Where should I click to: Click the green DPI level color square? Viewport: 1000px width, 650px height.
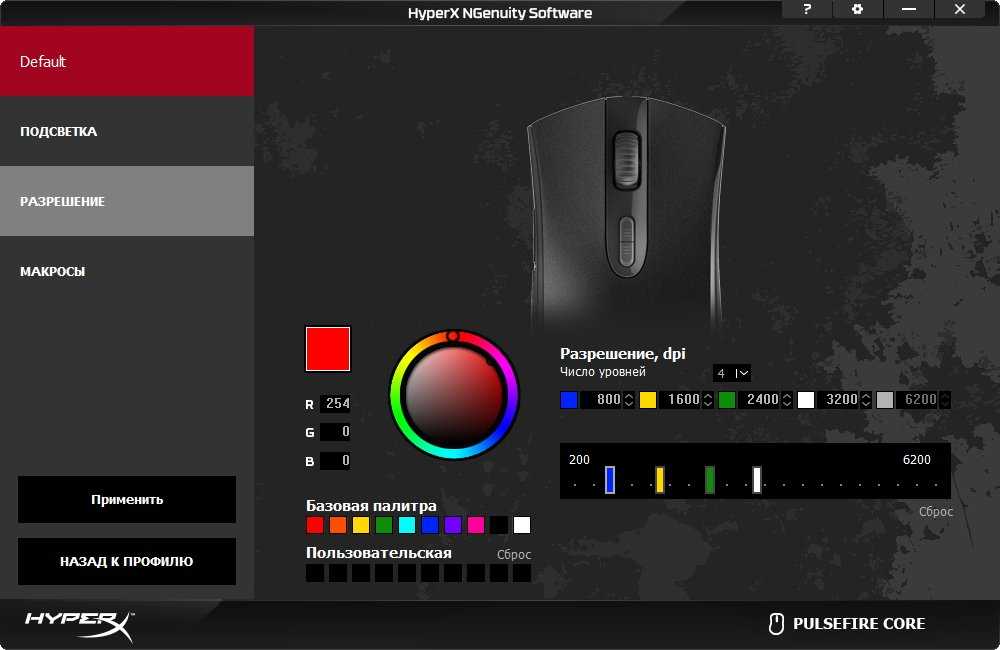pyautogui.click(x=727, y=400)
